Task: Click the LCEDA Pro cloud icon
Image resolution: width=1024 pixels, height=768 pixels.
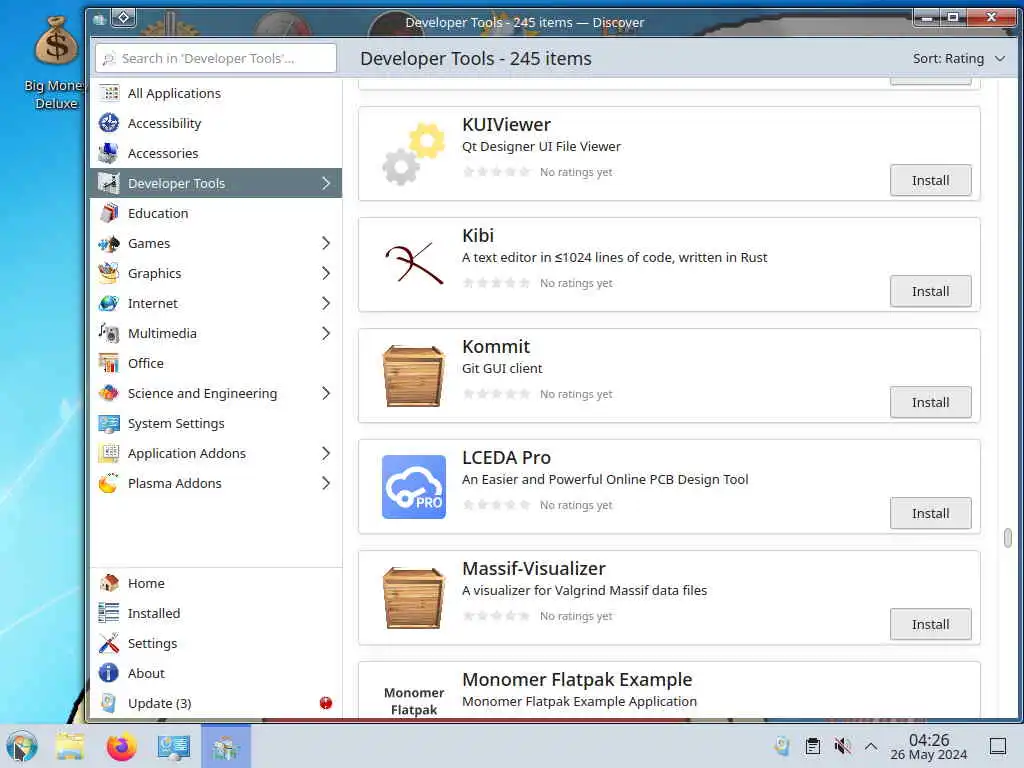Action: [413, 487]
